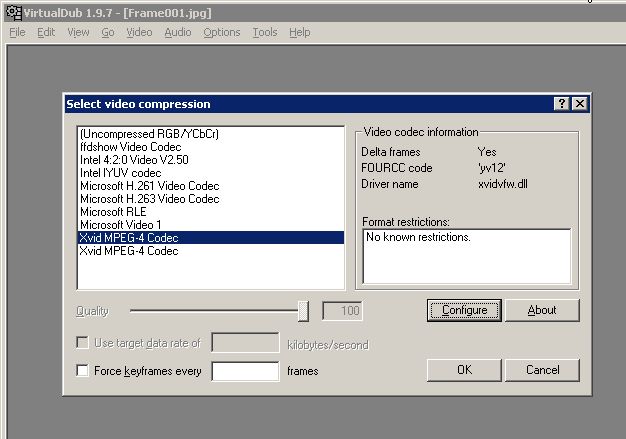Select Microsoft H.261 Video Codec
This screenshot has width=626, height=439.
[x=211, y=186]
